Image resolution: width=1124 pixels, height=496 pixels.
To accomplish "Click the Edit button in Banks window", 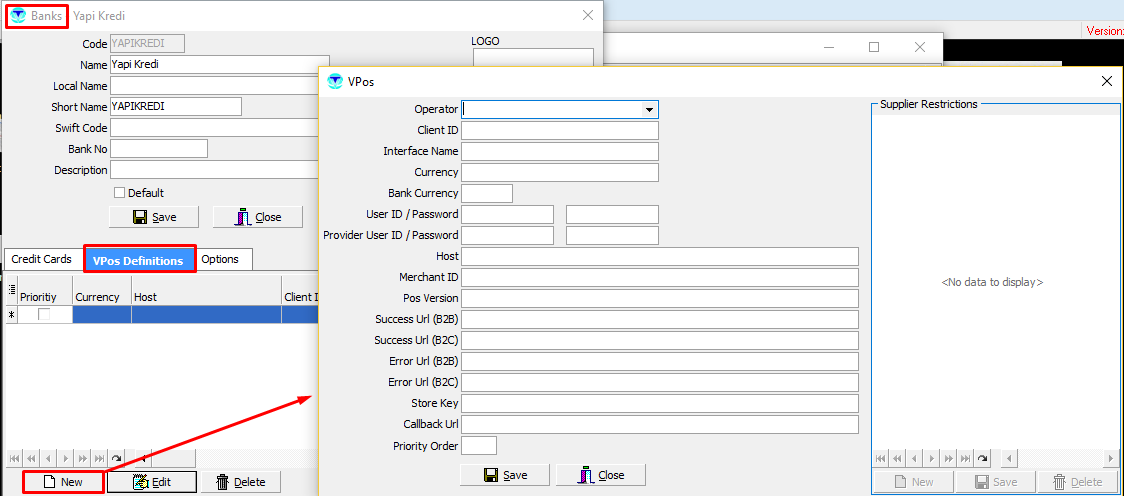I will pos(152,481).
